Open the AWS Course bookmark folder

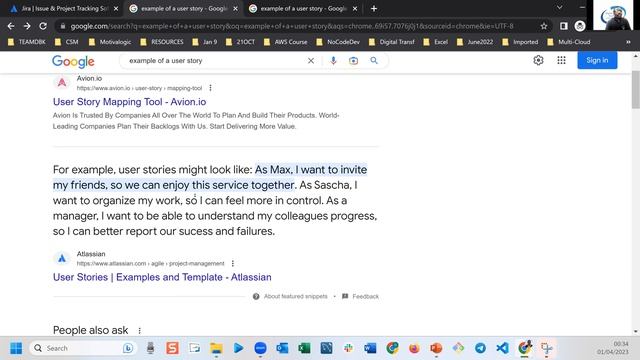tap(285, 42)
